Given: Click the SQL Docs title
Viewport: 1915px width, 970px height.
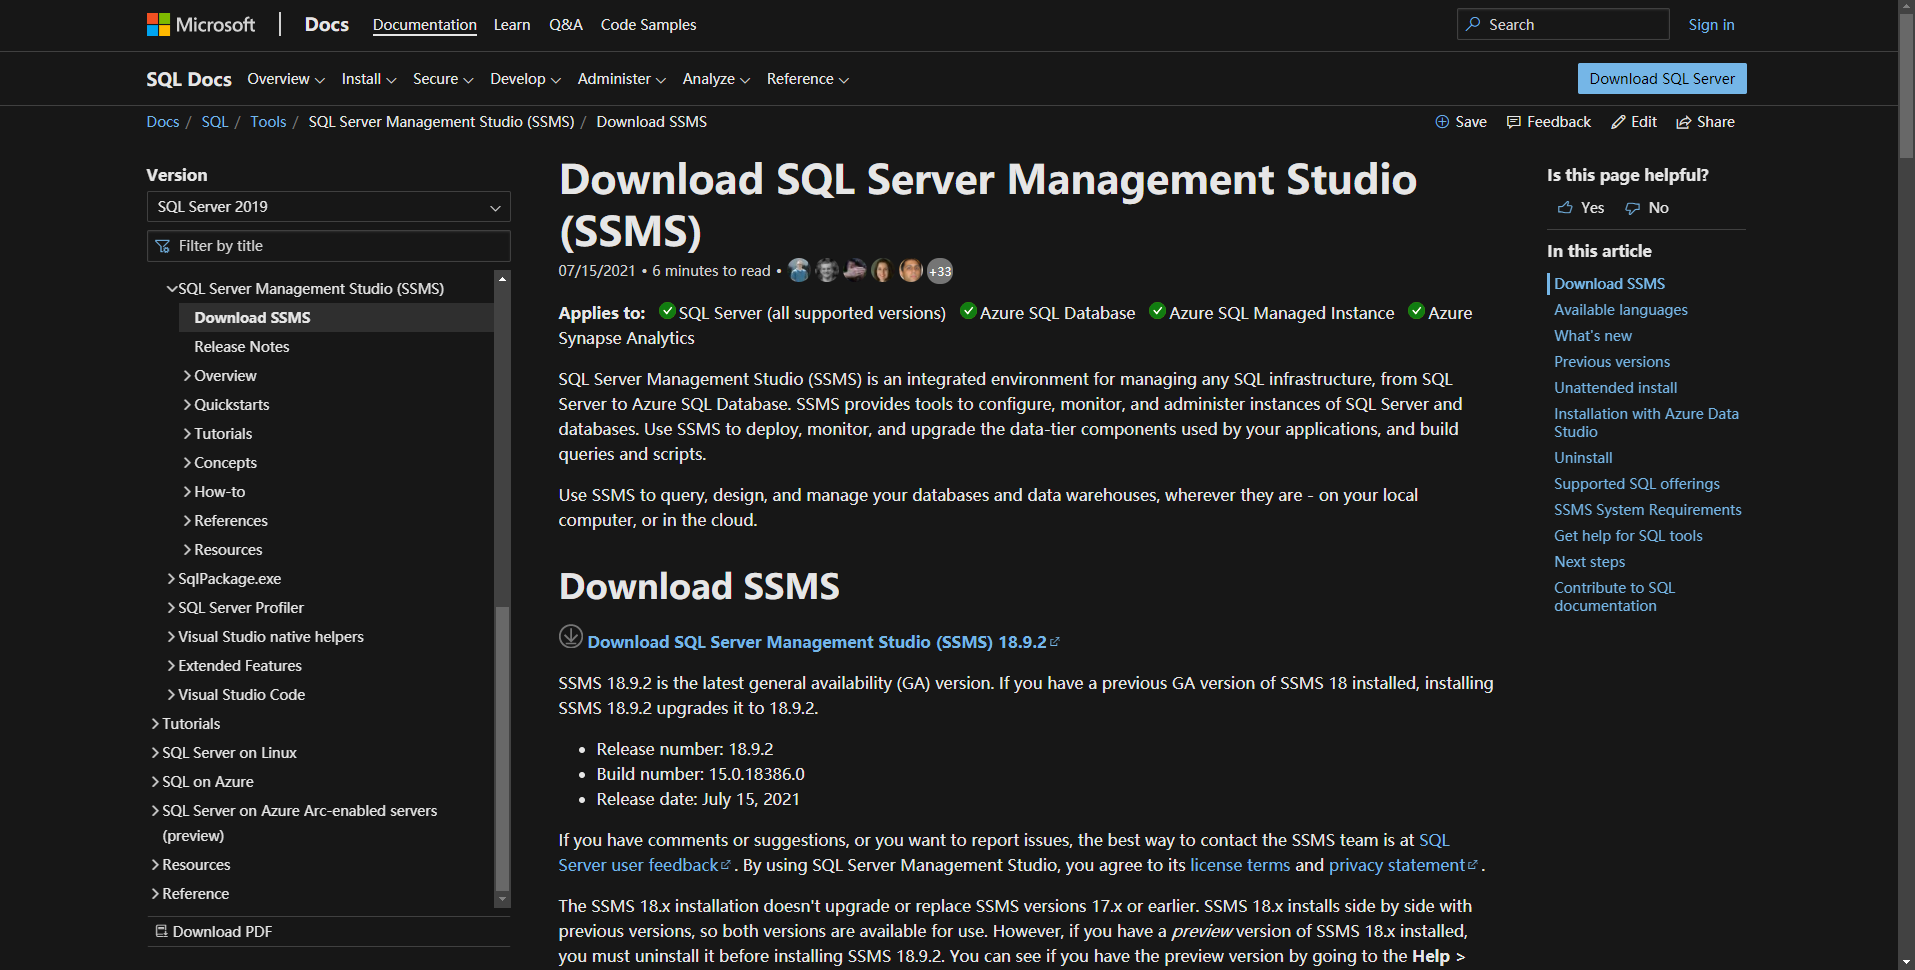Looking at the screenshot, I should pos(189,79).
